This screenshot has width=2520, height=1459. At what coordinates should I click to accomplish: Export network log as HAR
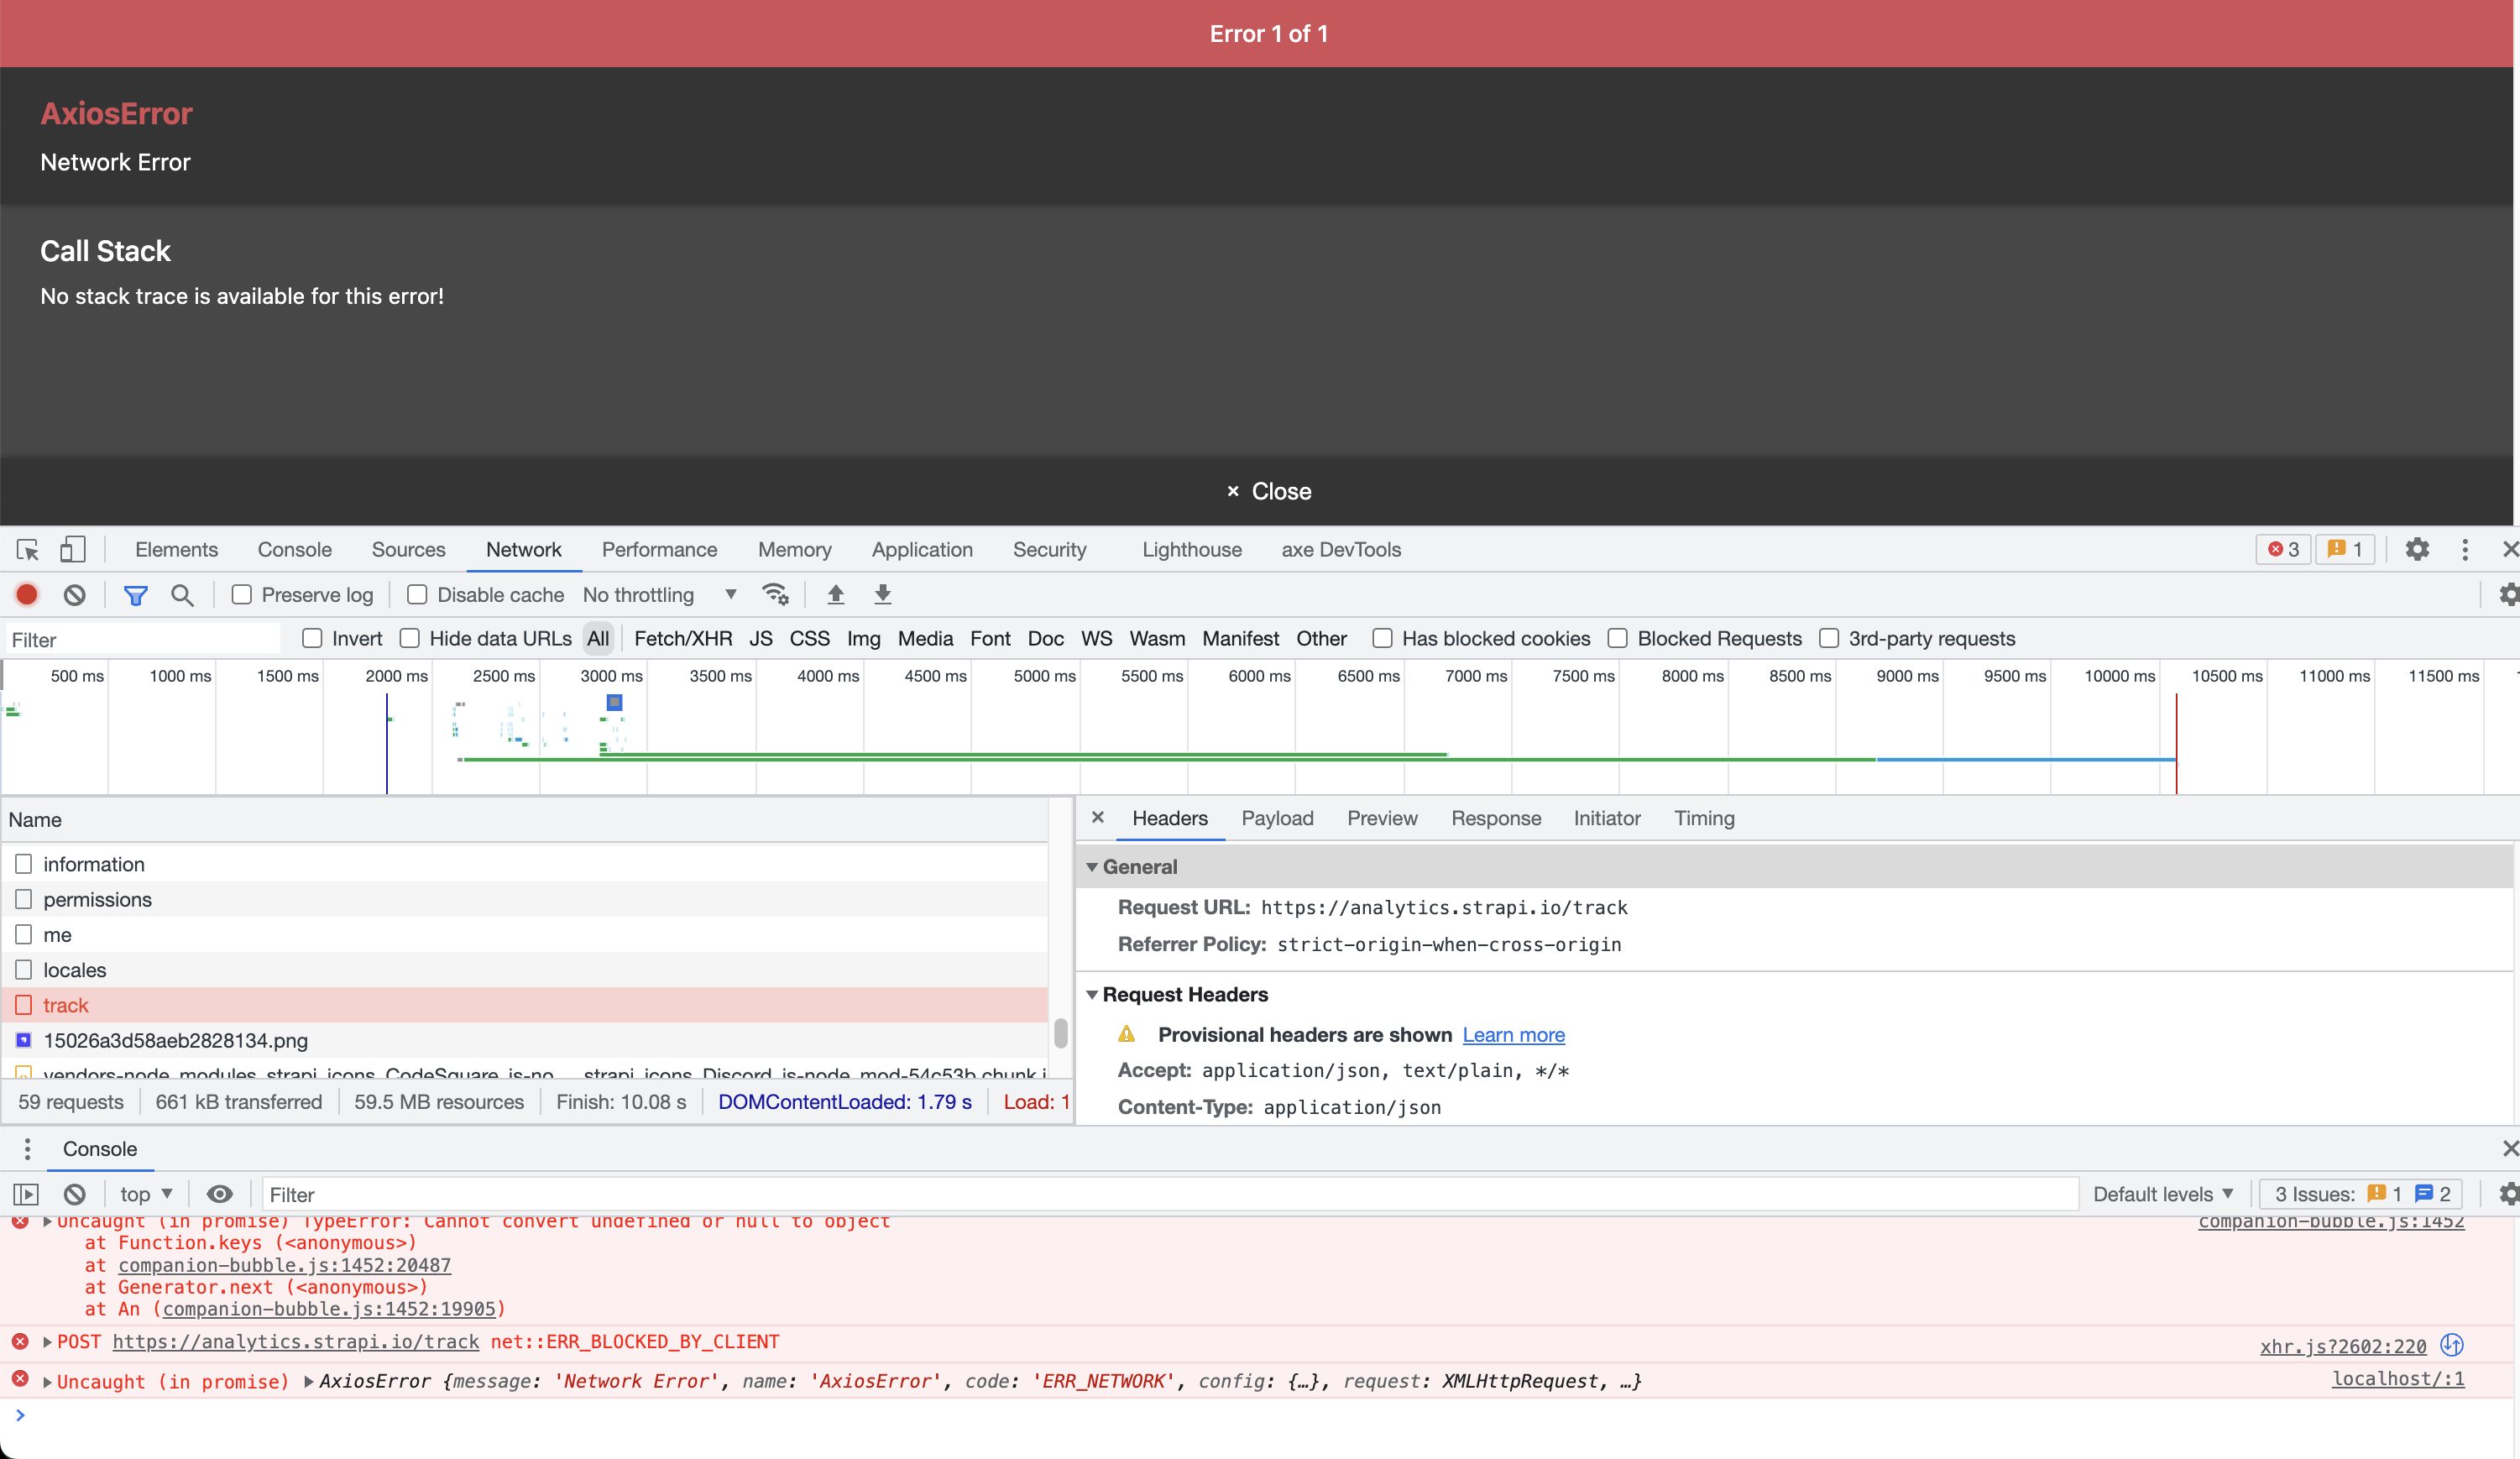click(883, 594)
